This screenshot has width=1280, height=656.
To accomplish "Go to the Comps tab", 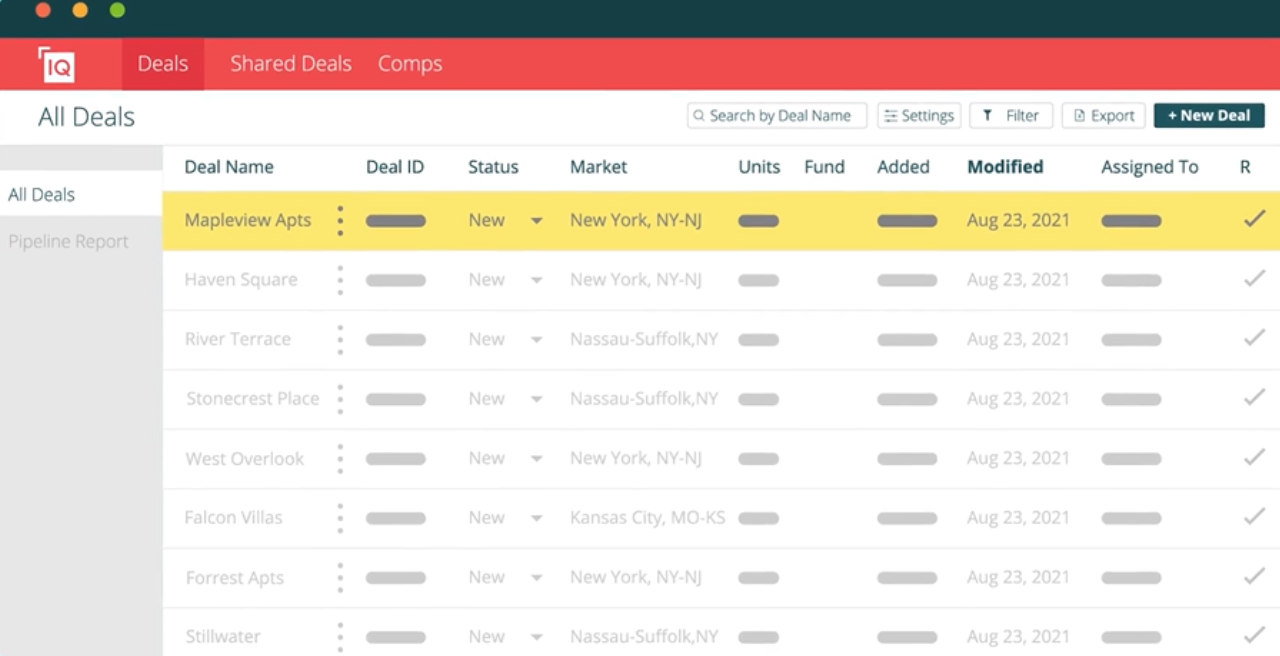I will point(410,64).
